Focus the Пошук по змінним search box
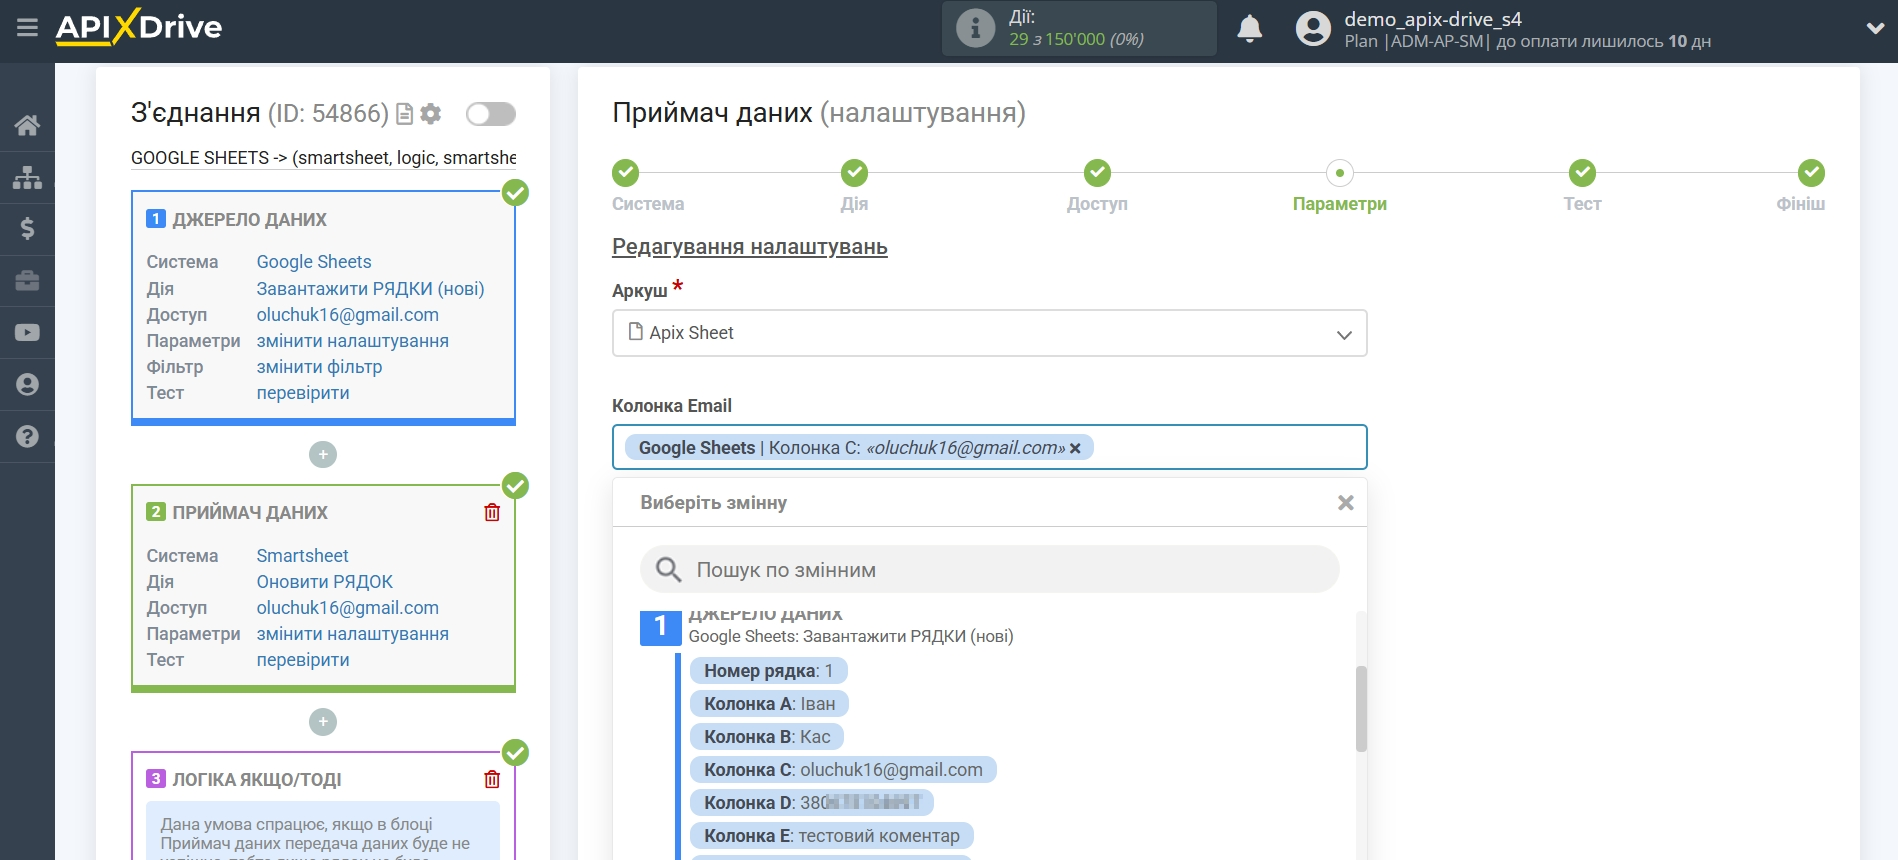This screenshot has width=1898, height=860. point(989,570)
